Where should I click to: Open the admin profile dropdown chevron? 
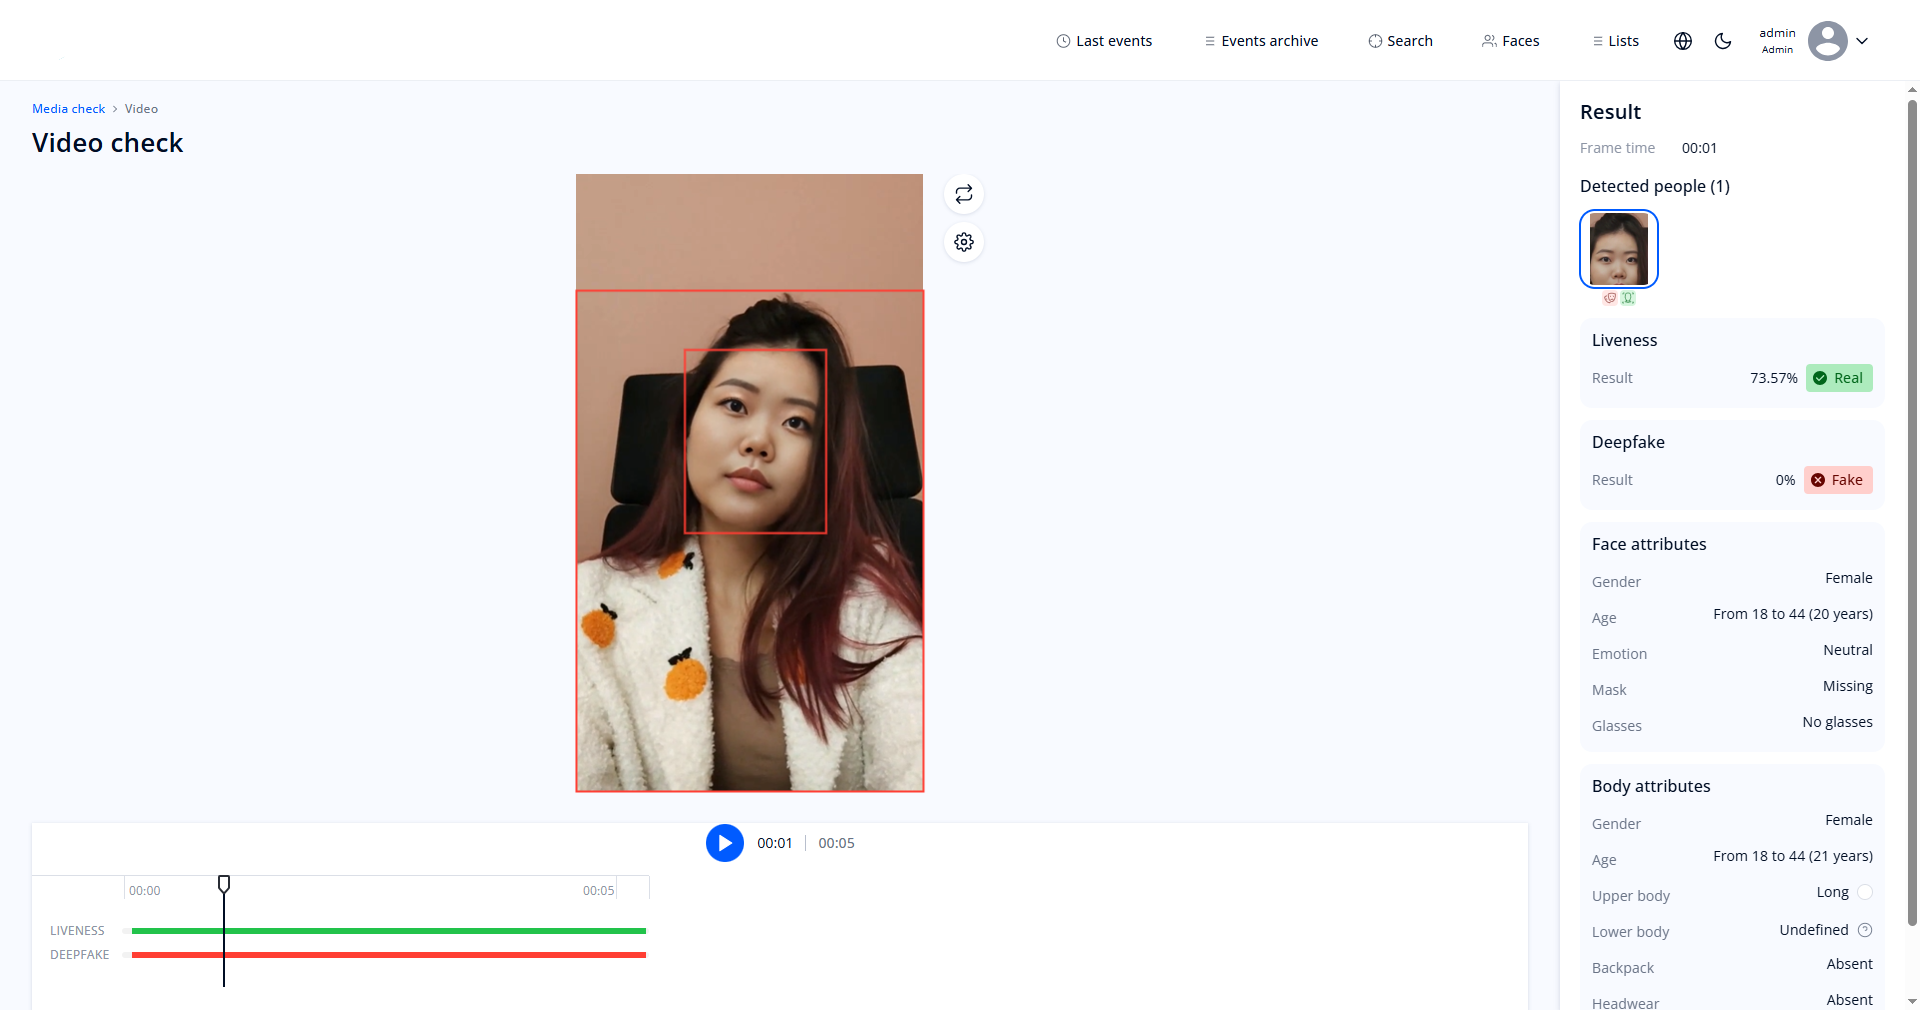tap(1864, 40)
